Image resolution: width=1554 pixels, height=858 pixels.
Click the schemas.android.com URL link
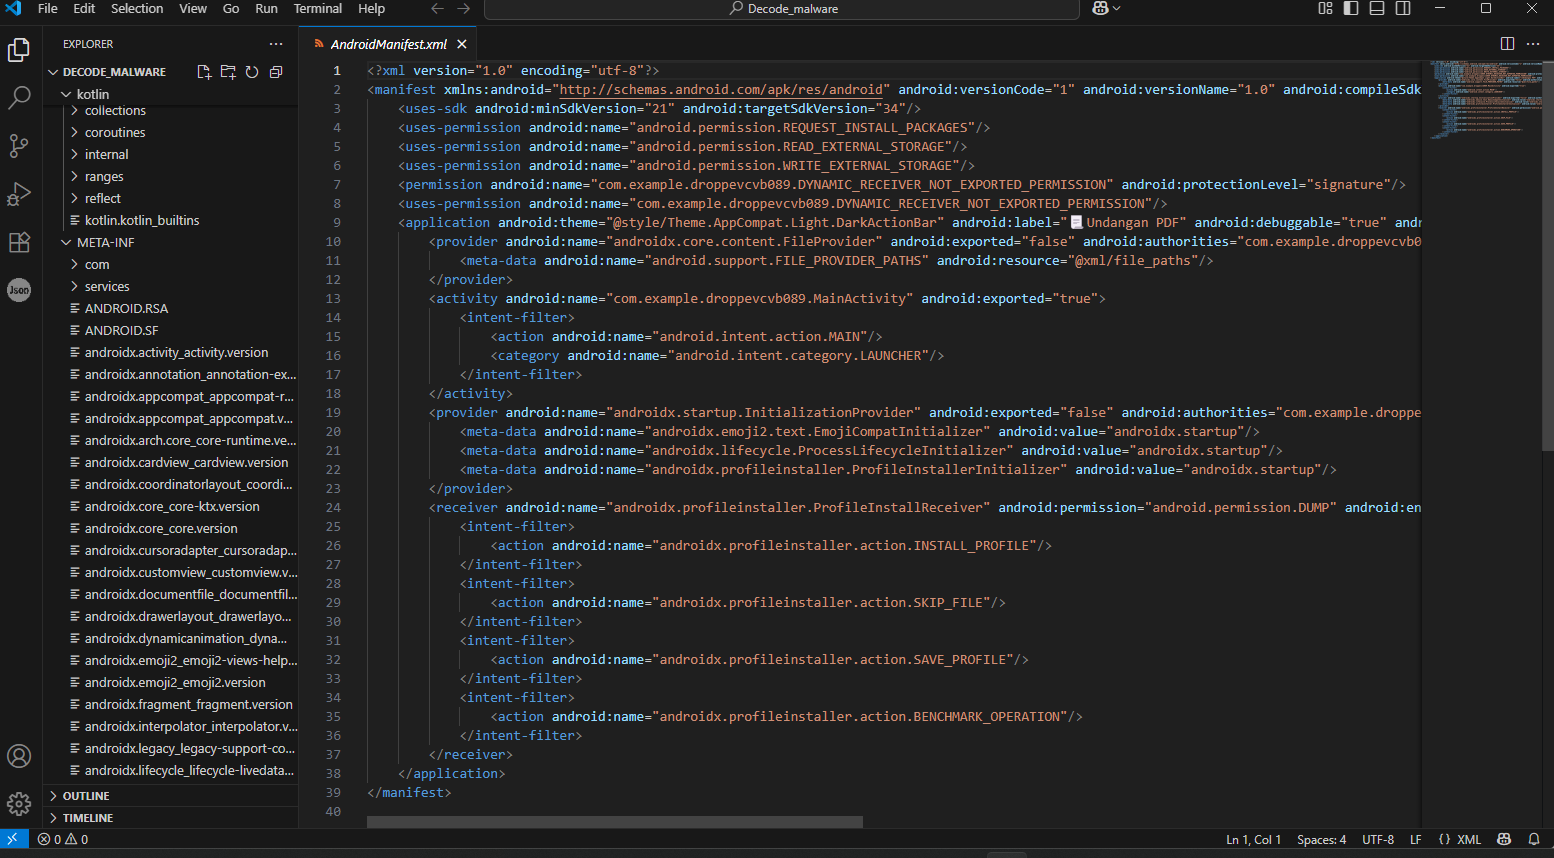[x=721, y=90]
